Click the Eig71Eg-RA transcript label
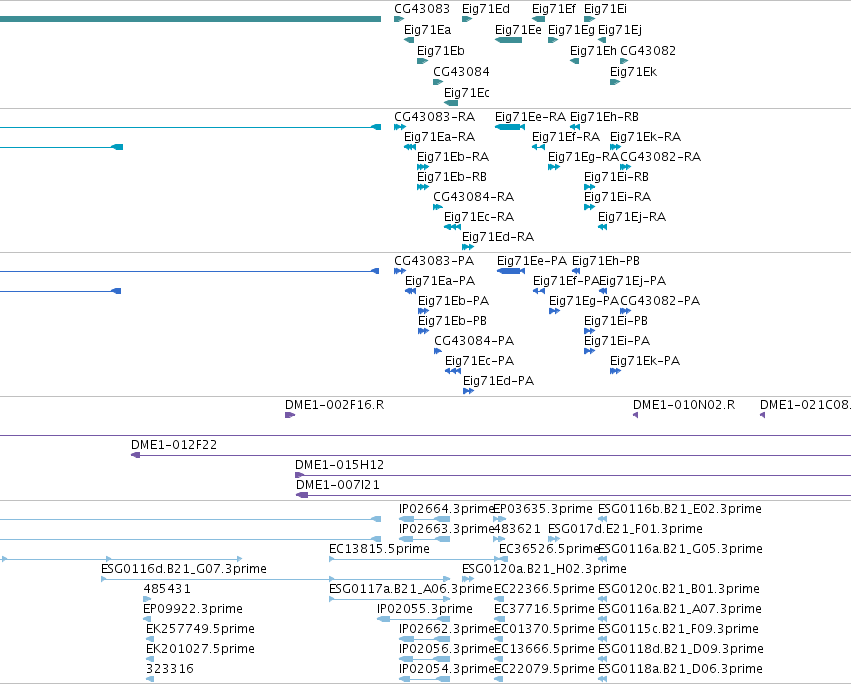This screenshot has width=851, height=684. 583,157
